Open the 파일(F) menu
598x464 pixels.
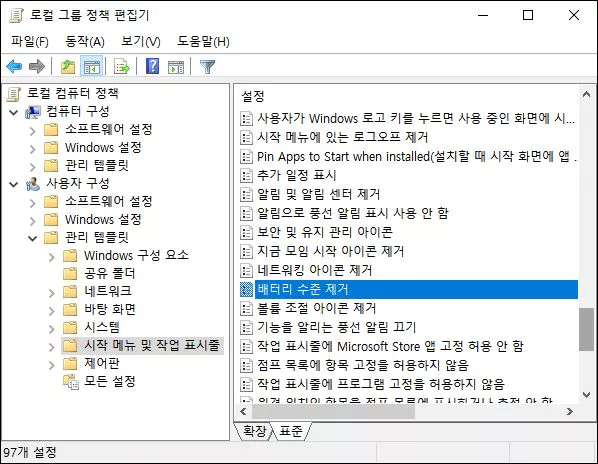[30, 41]
